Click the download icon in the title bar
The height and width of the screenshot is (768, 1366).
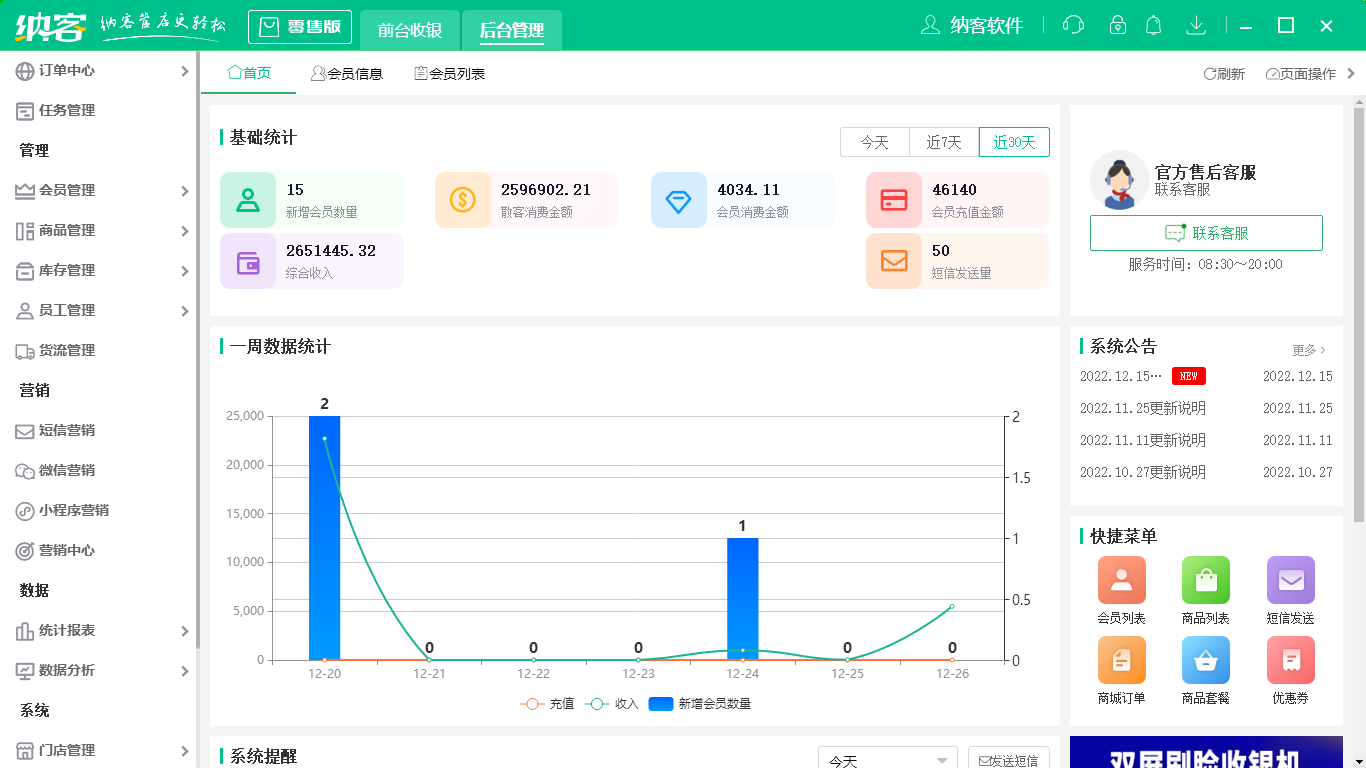click(x=1196, y=25)
